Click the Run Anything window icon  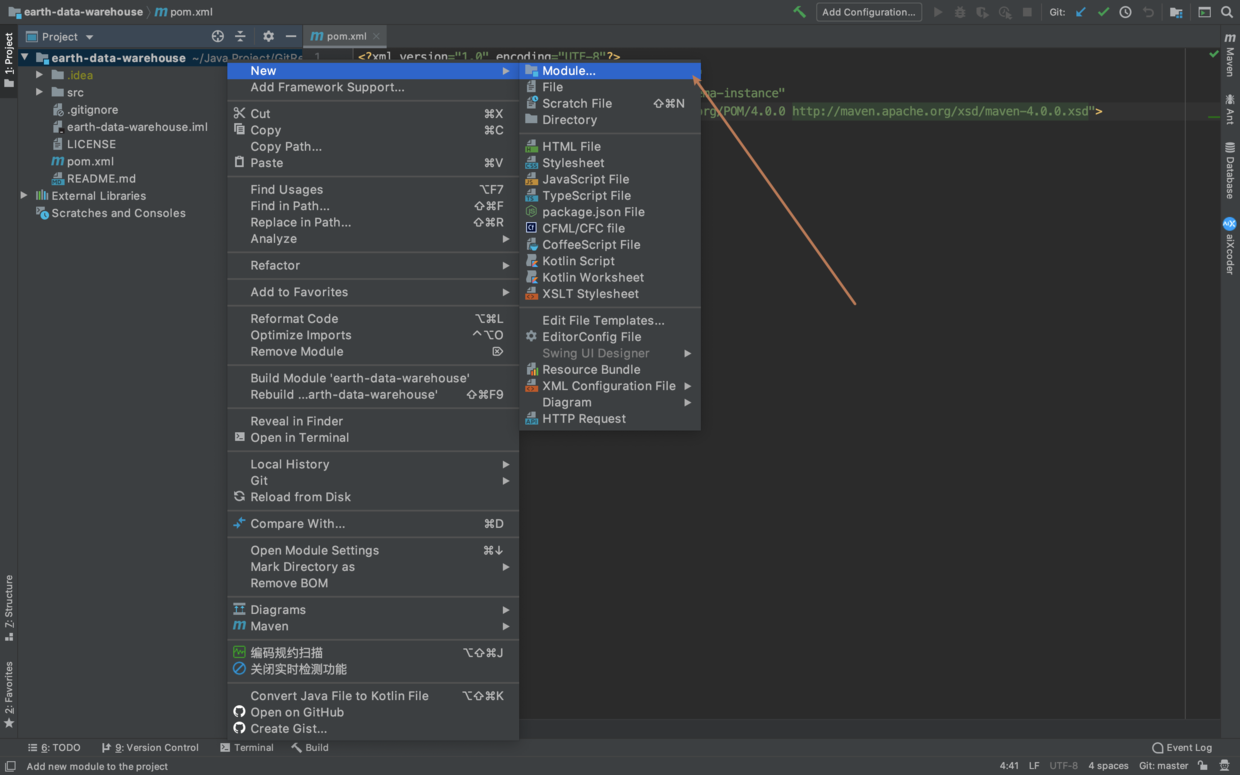click(x=1204, y=12)
